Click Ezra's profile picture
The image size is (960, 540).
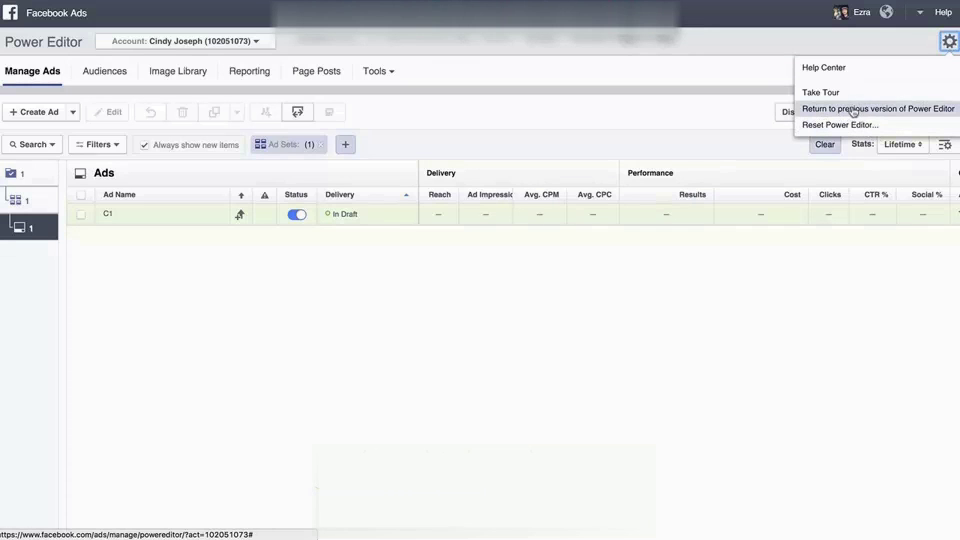pos(841,12)
